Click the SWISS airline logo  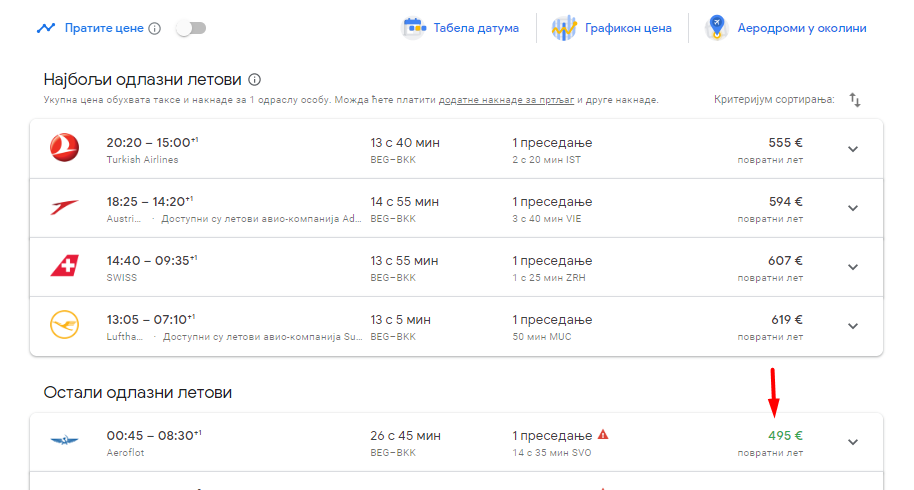click(x=65, y=266)
